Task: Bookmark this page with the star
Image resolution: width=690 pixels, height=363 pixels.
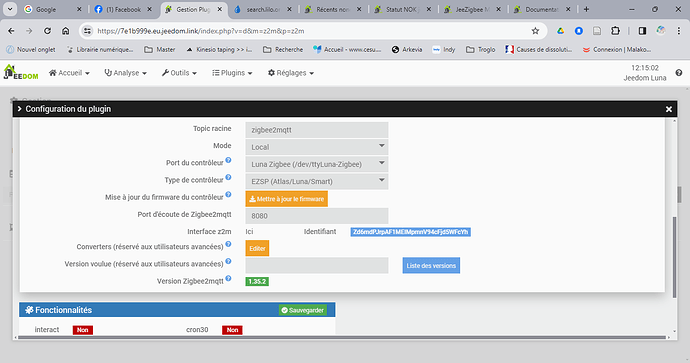Action: point(535,31)
